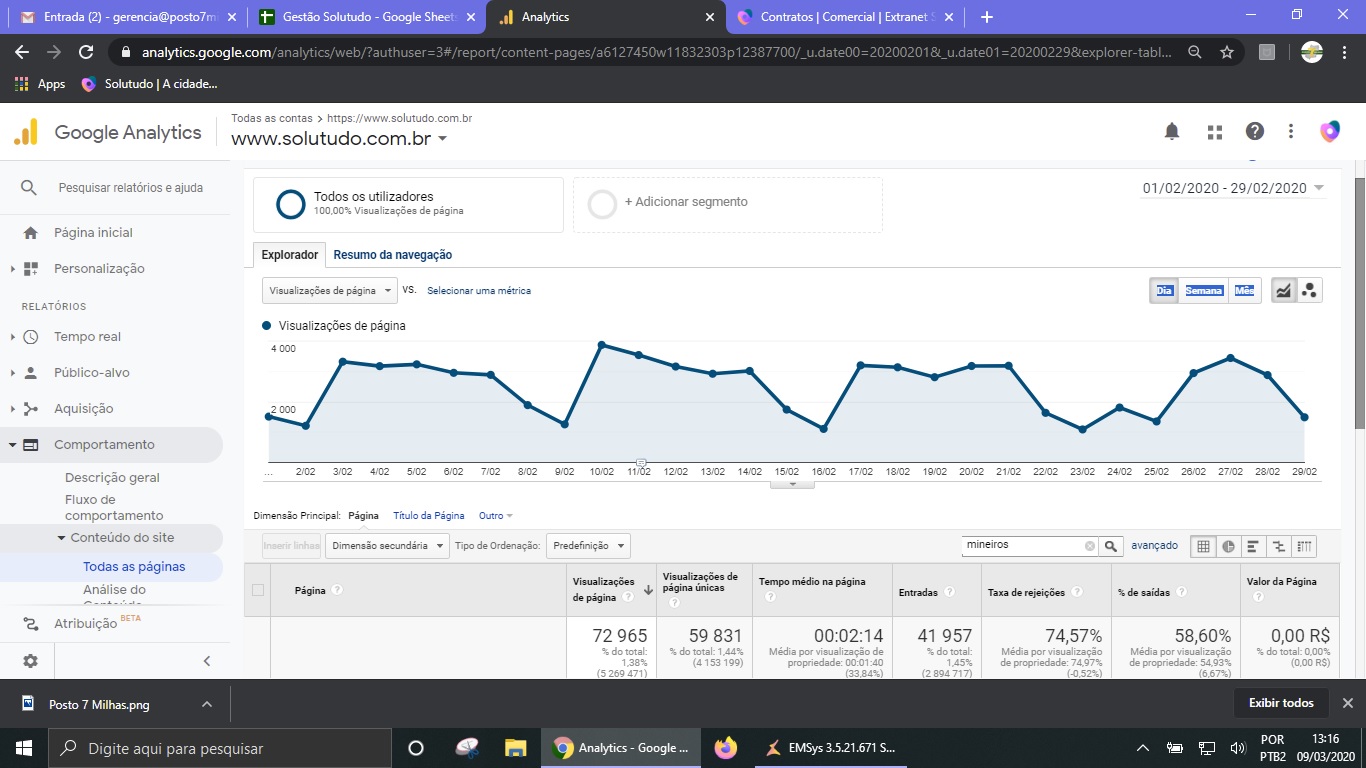Screen dimensions: 1366x768
Task: Switch table to pie chart percentage view
Action: click(1228, 546)
